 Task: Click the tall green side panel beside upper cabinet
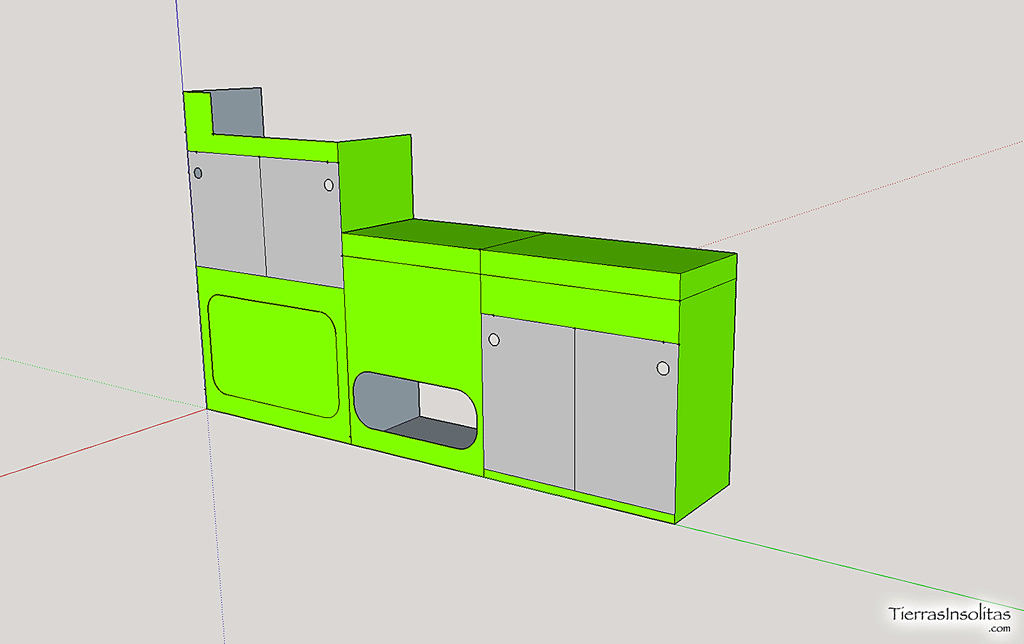click(375, 183)
